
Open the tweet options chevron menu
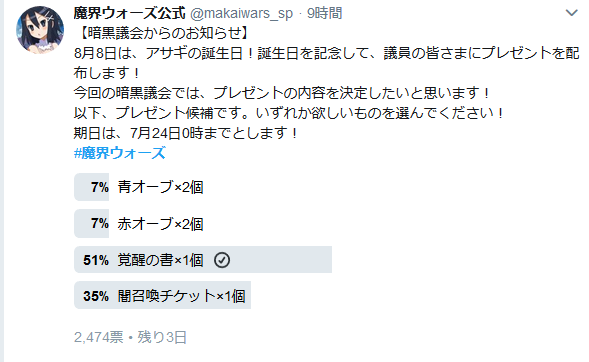click(x=571, y=13)
